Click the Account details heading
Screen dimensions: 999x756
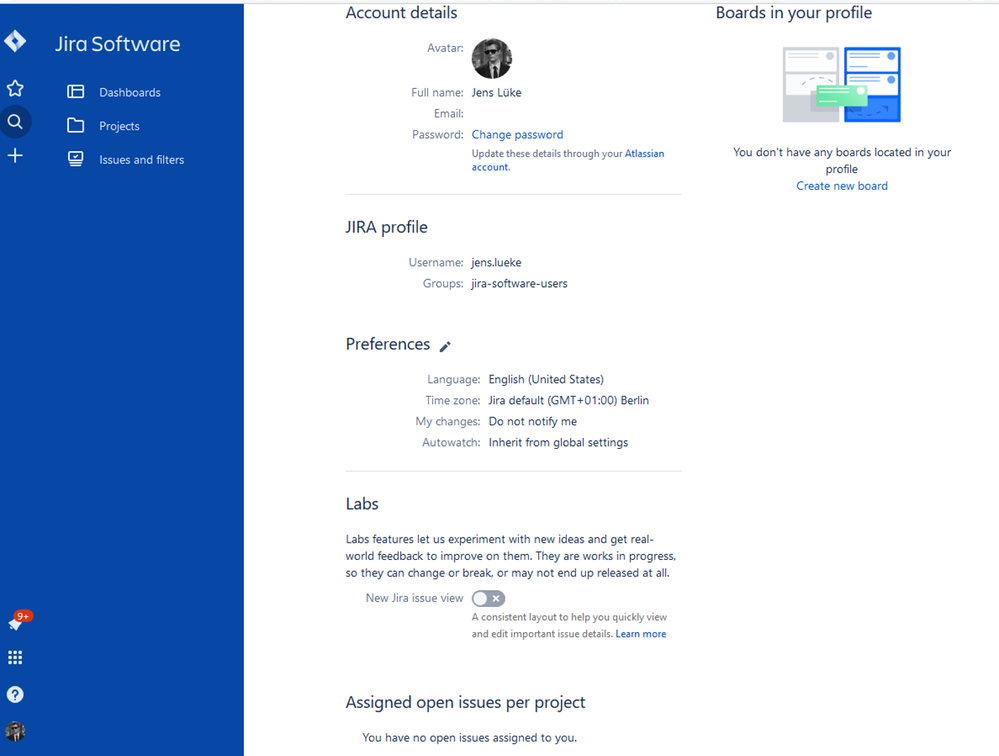[401, 13]
